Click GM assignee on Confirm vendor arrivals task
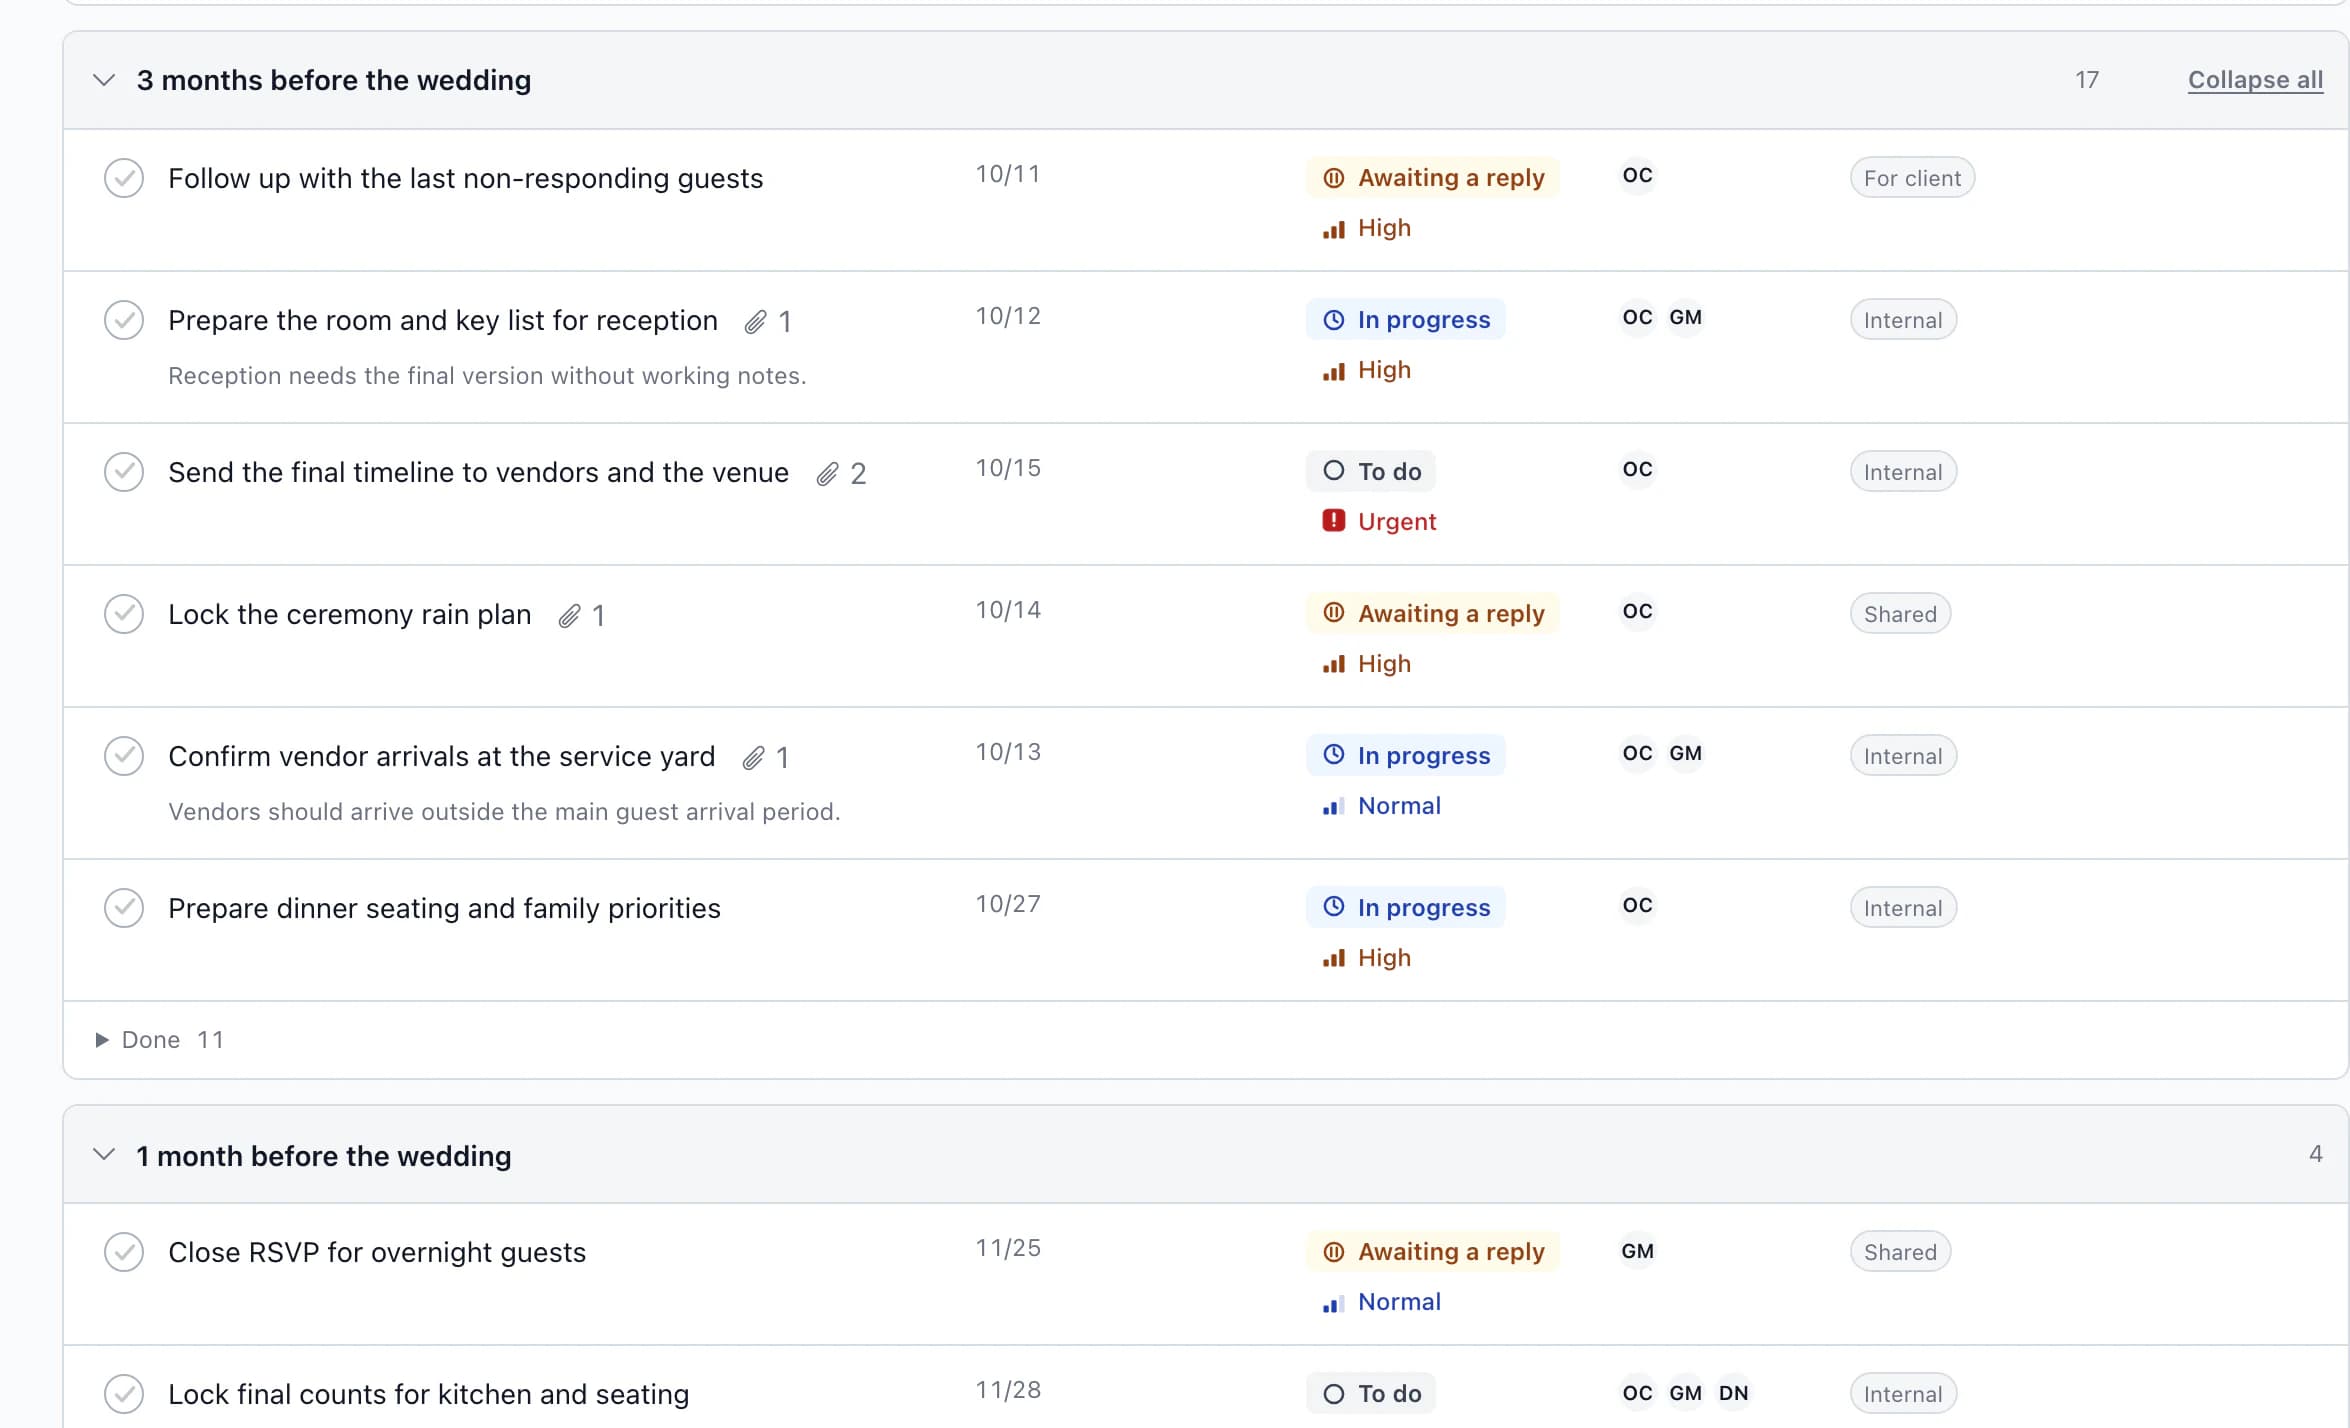Viewport: 2350px width, 1428px height. [x=1685, y=754]
